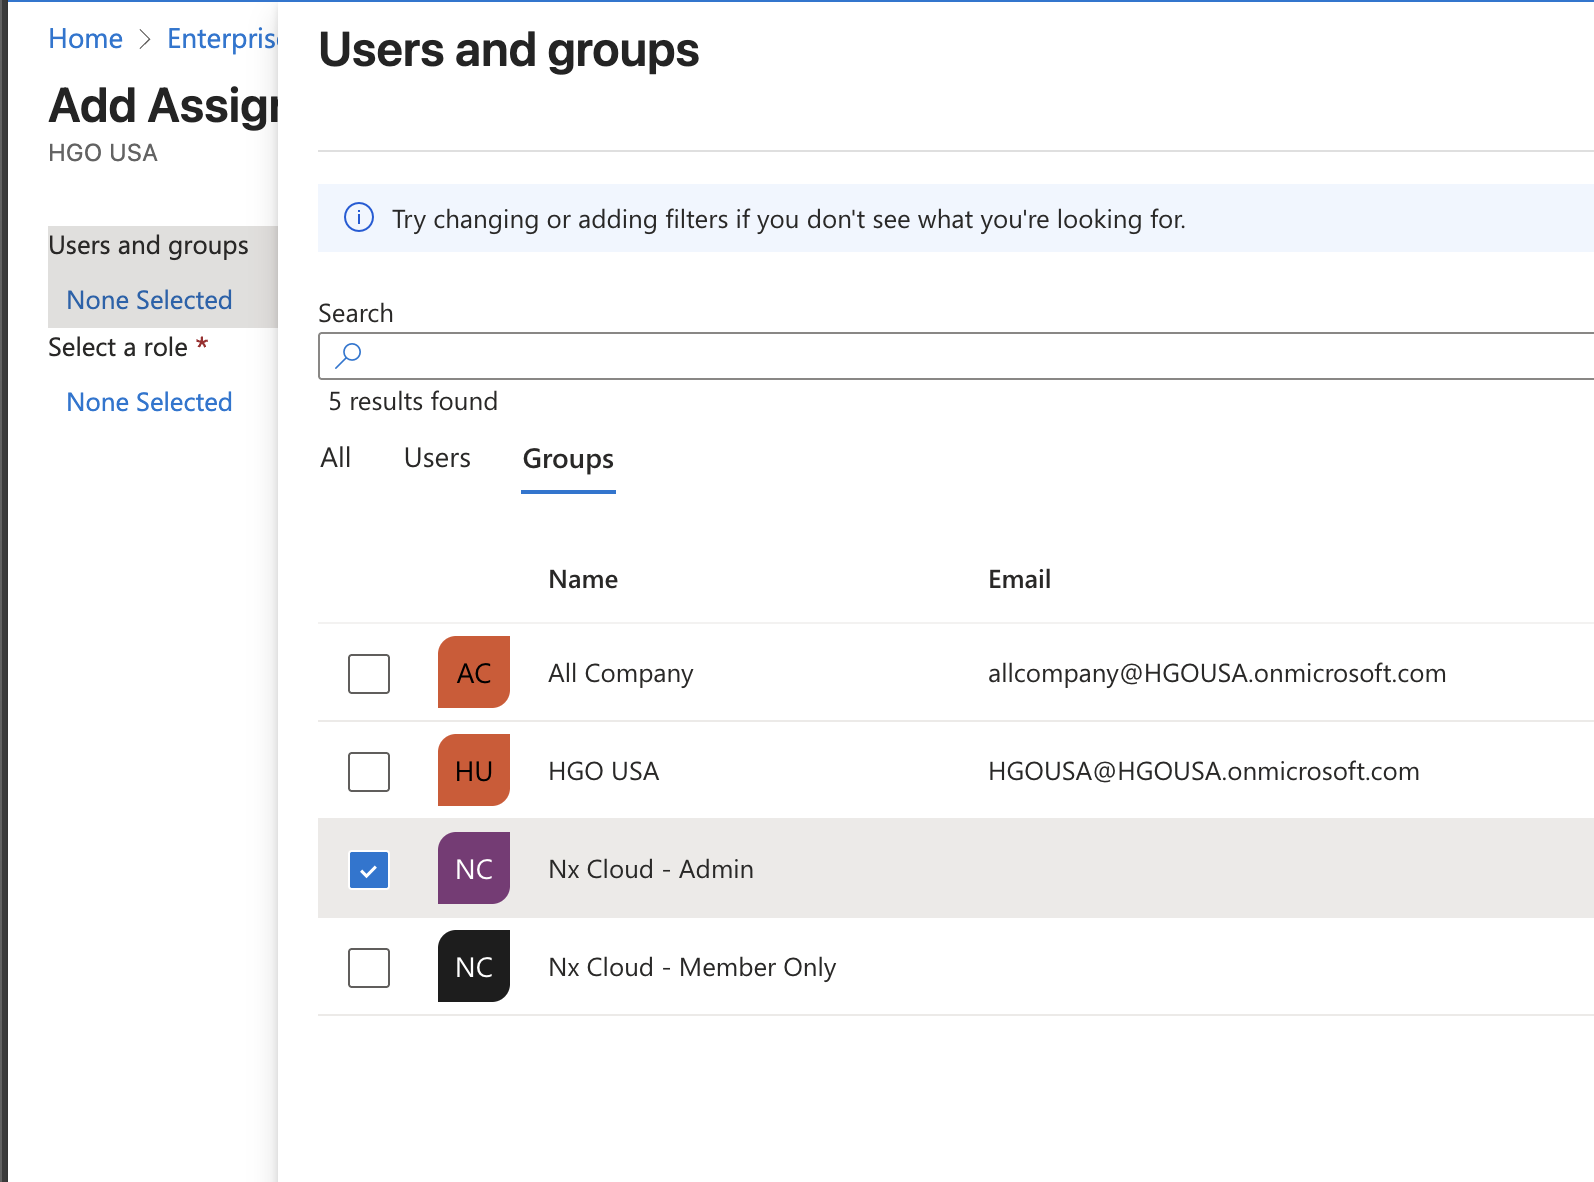
Task: Switch to the All tab
Action: (x=336, y=458)
